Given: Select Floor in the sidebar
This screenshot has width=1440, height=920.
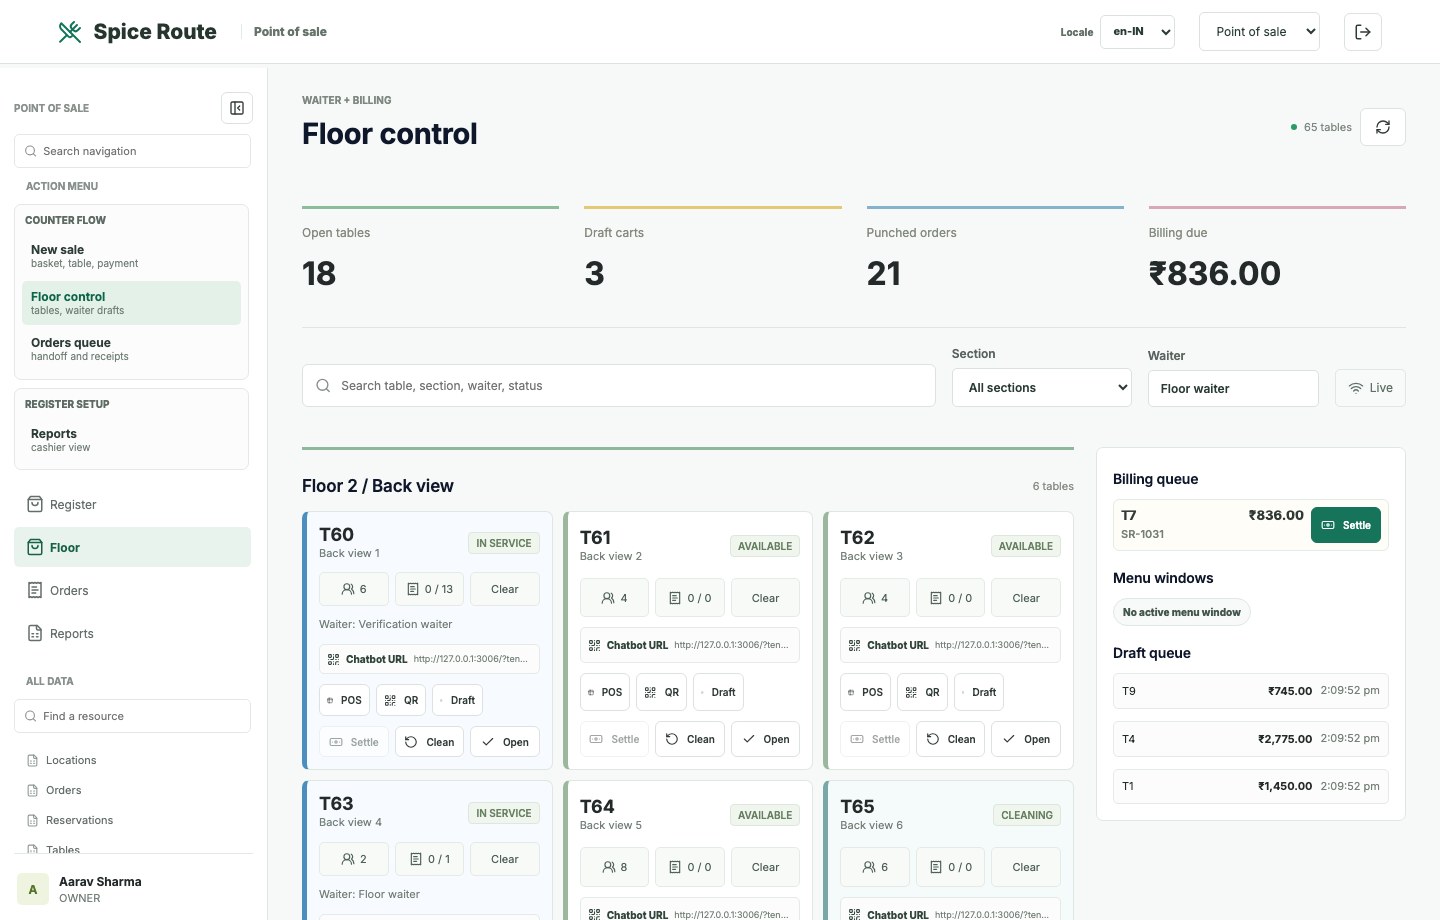Looking at the screenshot, I should pyautogui.click(x=132, y=547).
